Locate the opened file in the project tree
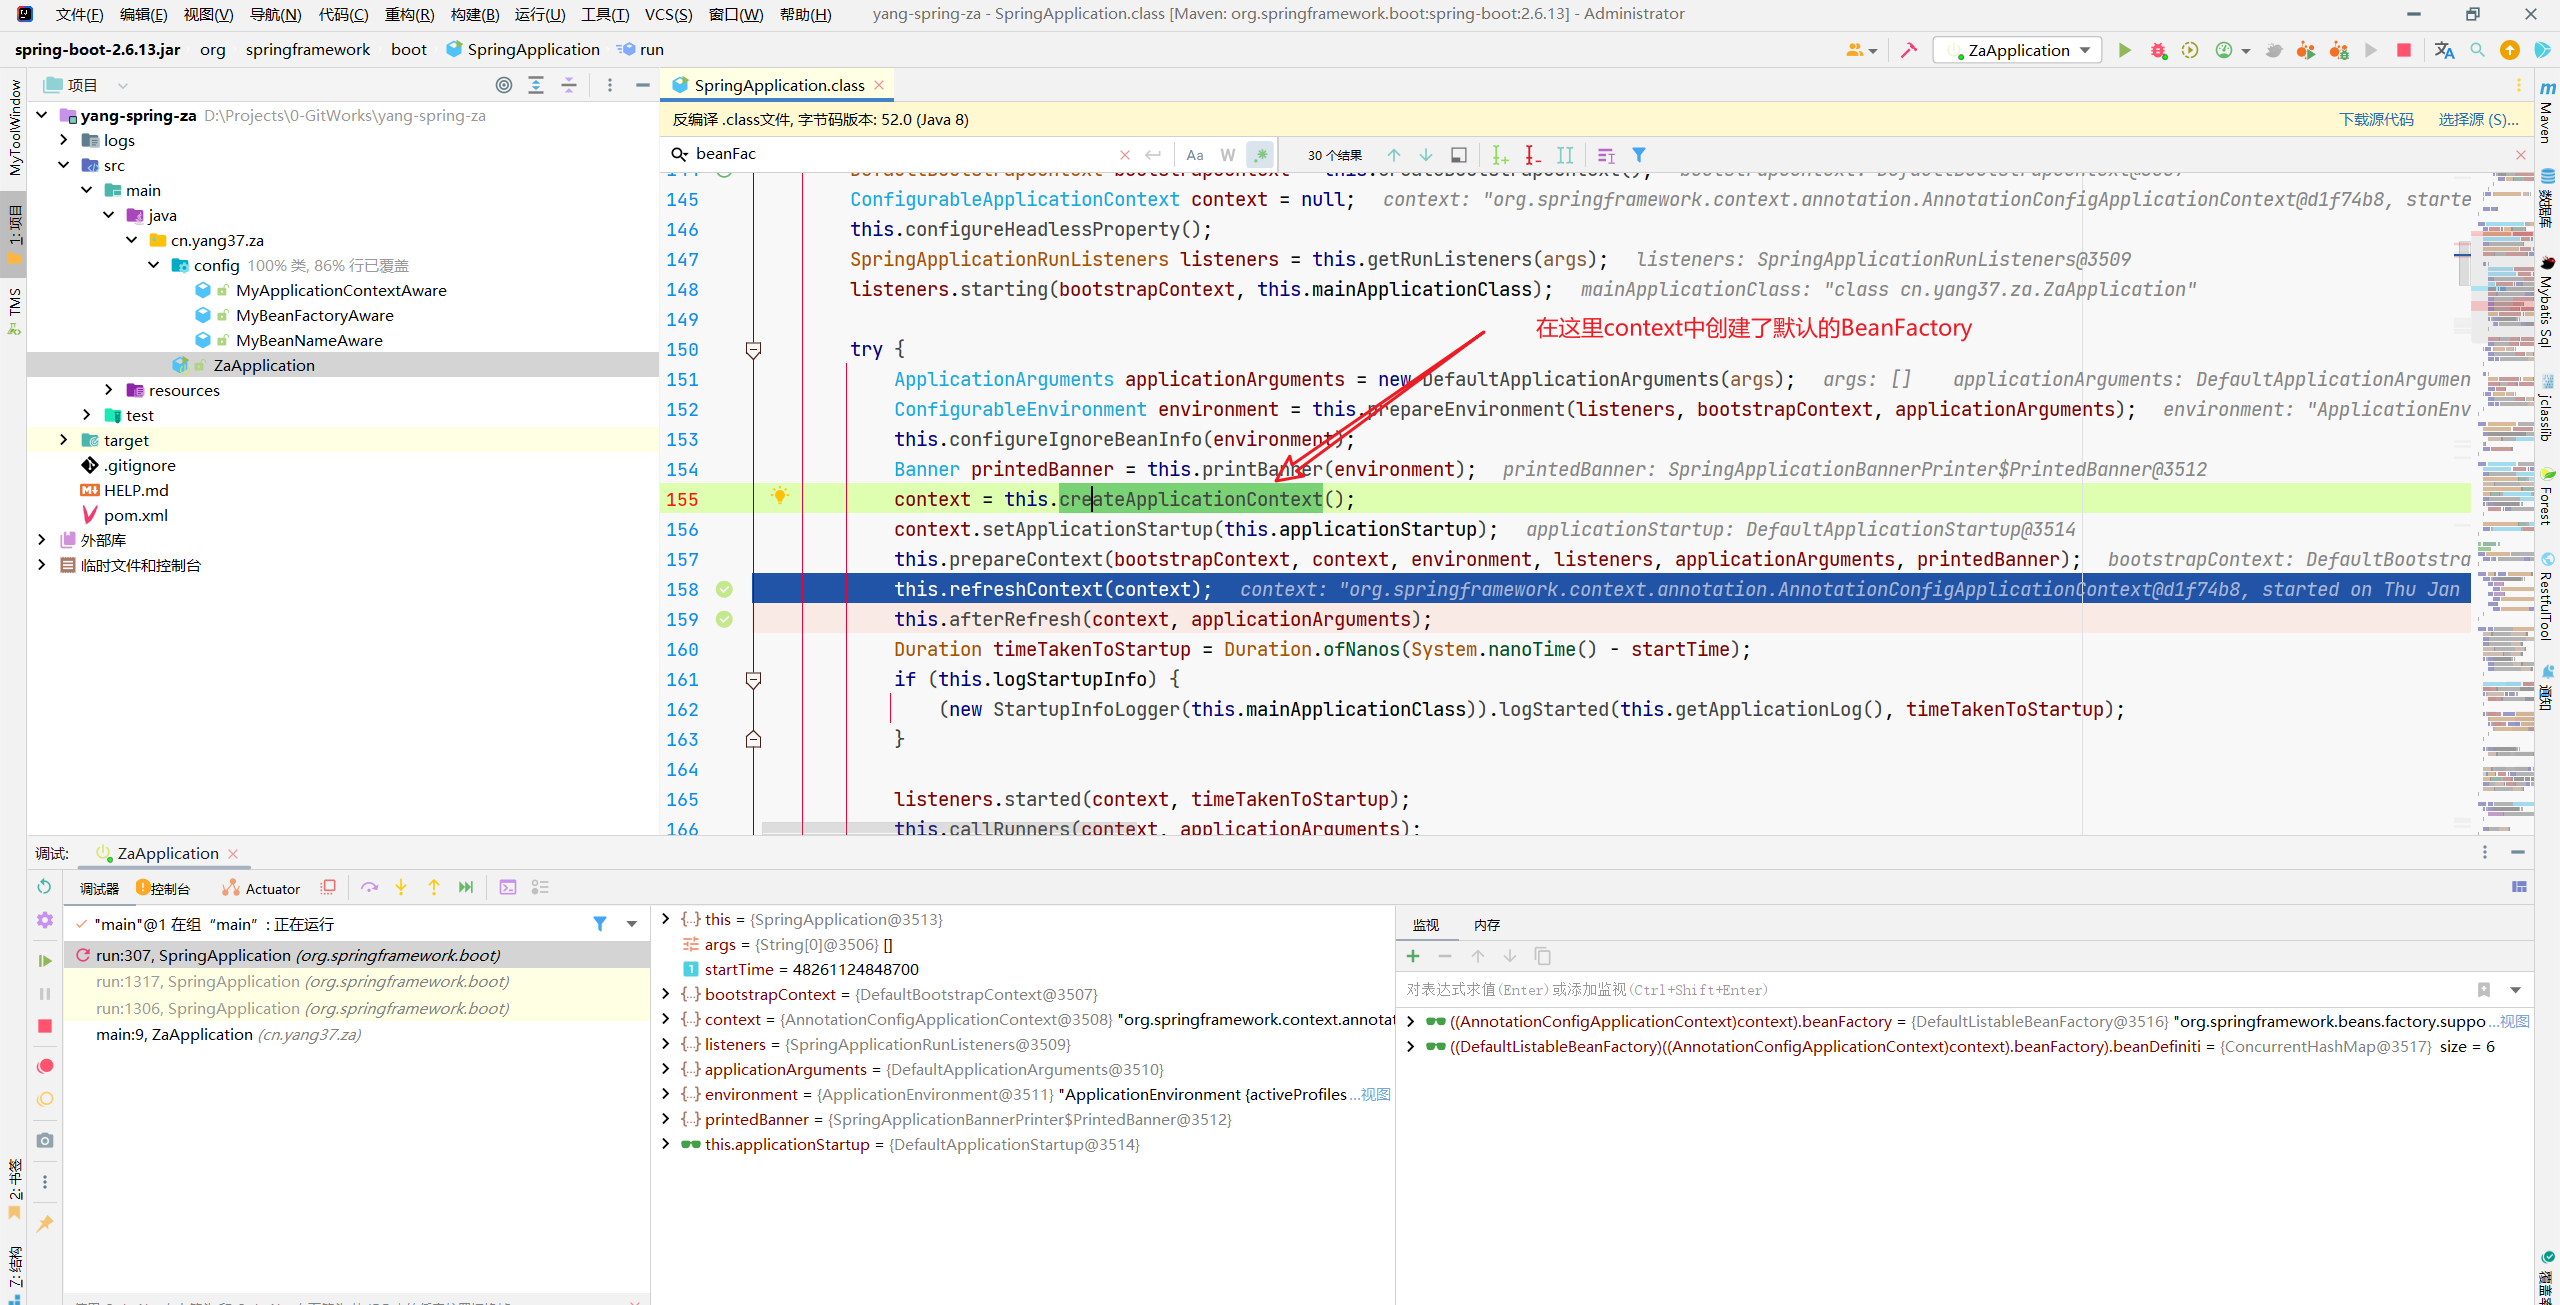The image size is (2560, 1305). coord(504,85)
